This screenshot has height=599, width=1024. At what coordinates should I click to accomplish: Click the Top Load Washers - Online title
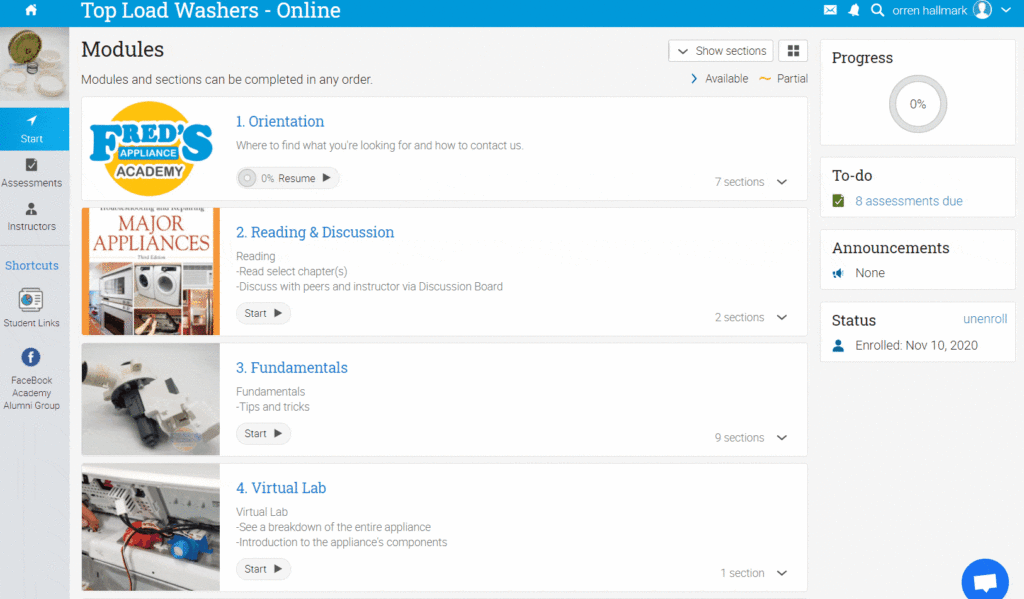click(x=210, y=10)
